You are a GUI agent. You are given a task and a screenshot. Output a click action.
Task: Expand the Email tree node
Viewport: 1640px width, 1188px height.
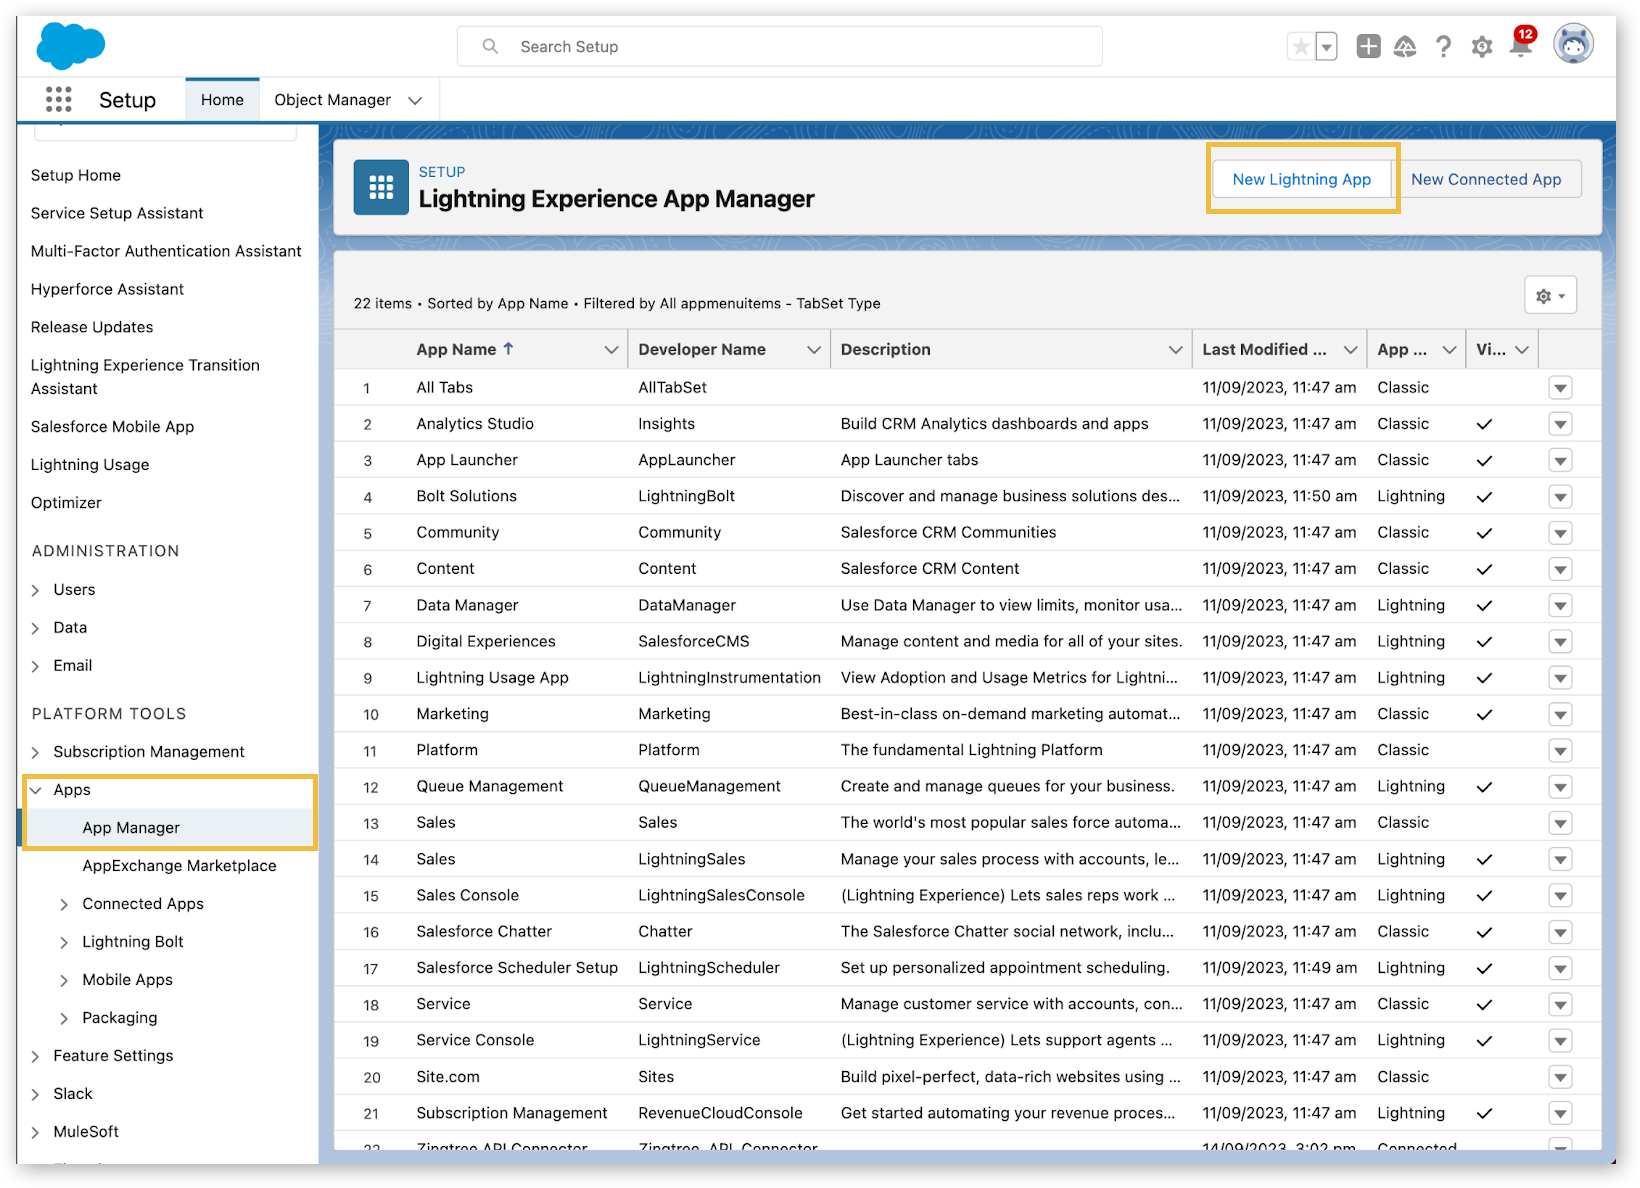click(36, 666)
